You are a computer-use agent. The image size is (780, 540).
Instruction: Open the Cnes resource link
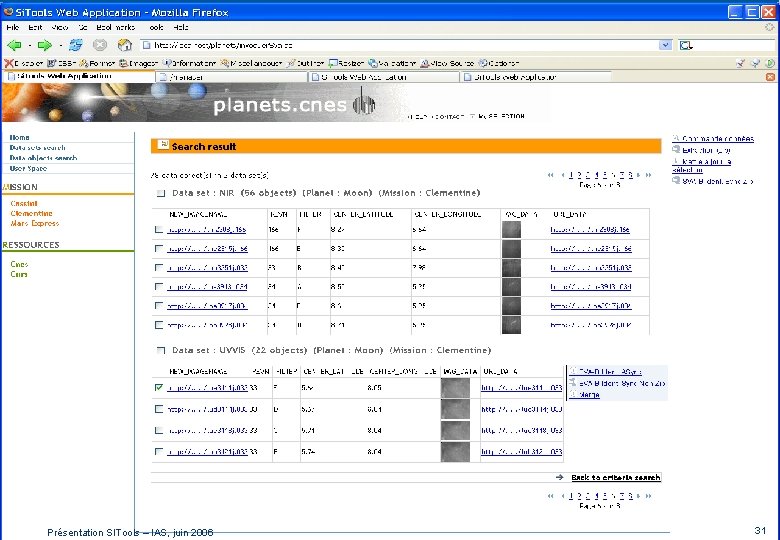click(19, 264)
